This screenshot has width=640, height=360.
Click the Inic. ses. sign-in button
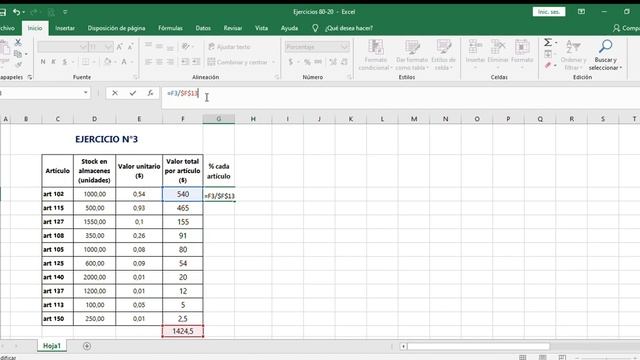(549, 12)
